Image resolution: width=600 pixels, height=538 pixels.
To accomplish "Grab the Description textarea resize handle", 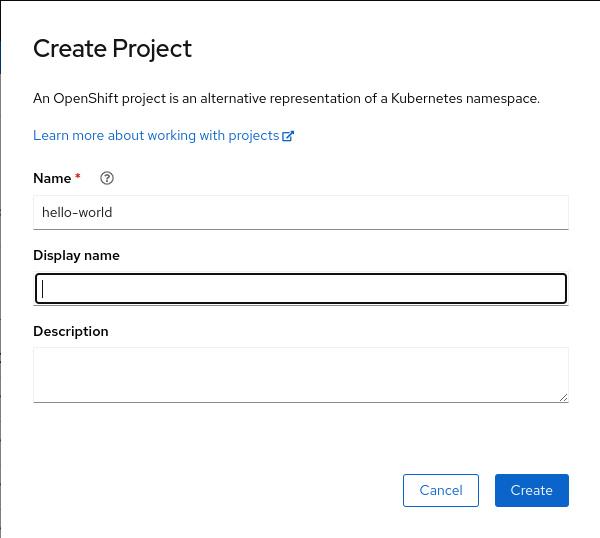I will [x=563, y=398].
